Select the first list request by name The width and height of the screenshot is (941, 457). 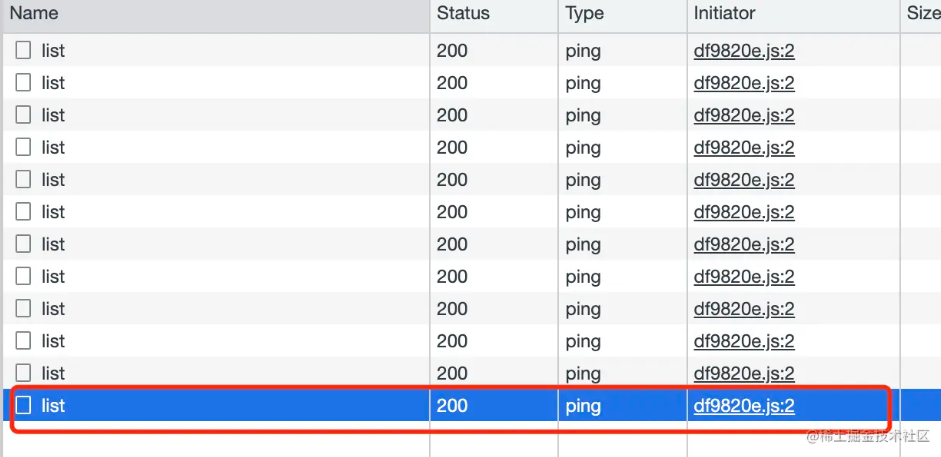point(53,51)
